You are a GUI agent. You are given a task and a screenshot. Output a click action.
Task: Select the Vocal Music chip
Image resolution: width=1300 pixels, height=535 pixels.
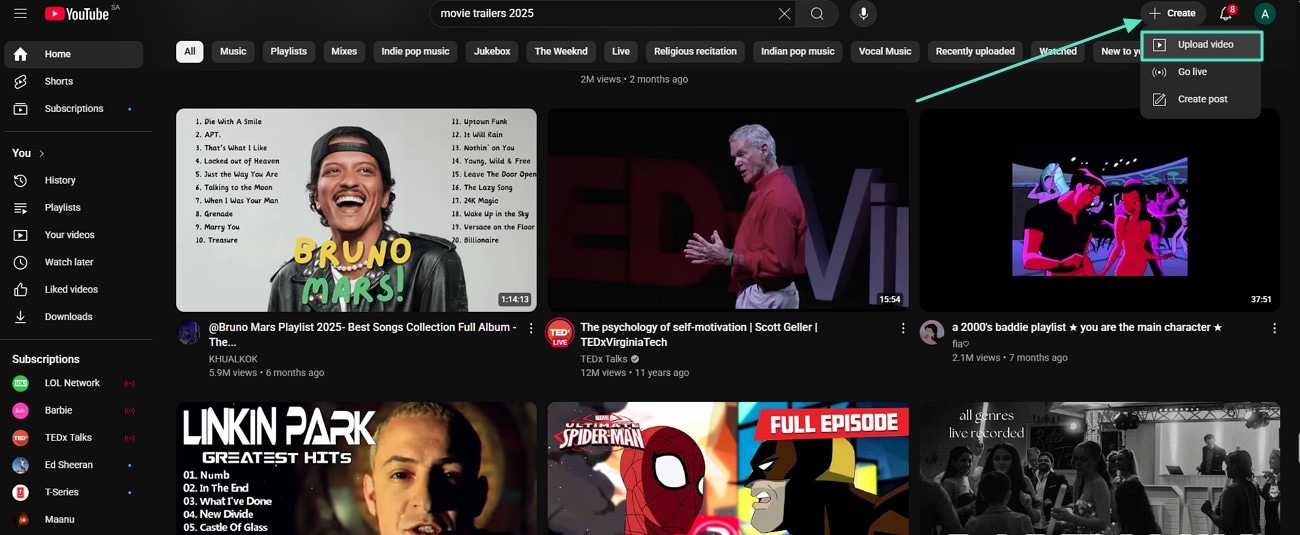tap(885, 51)
